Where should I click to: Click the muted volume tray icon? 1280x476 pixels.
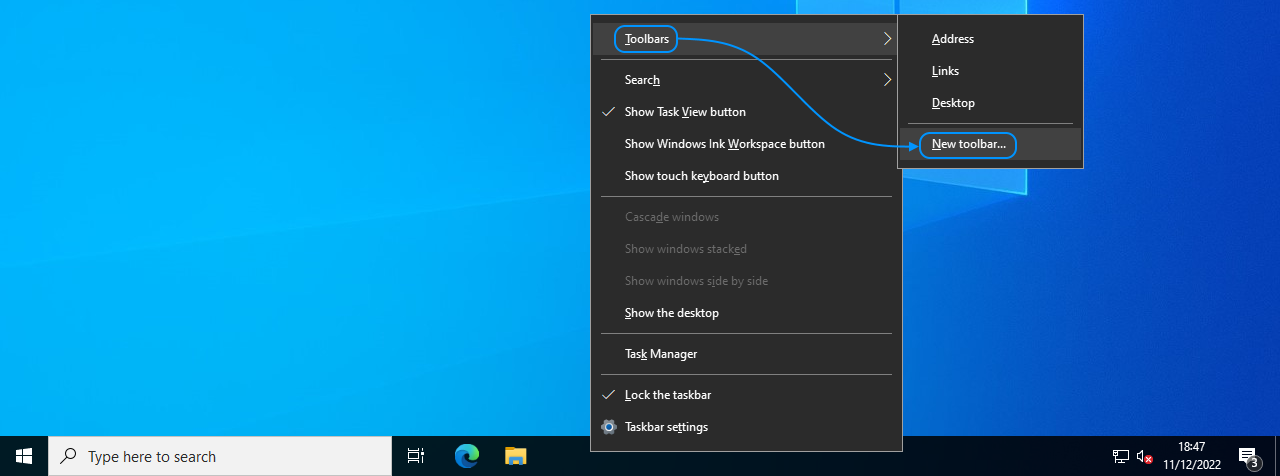[1146, 457]
